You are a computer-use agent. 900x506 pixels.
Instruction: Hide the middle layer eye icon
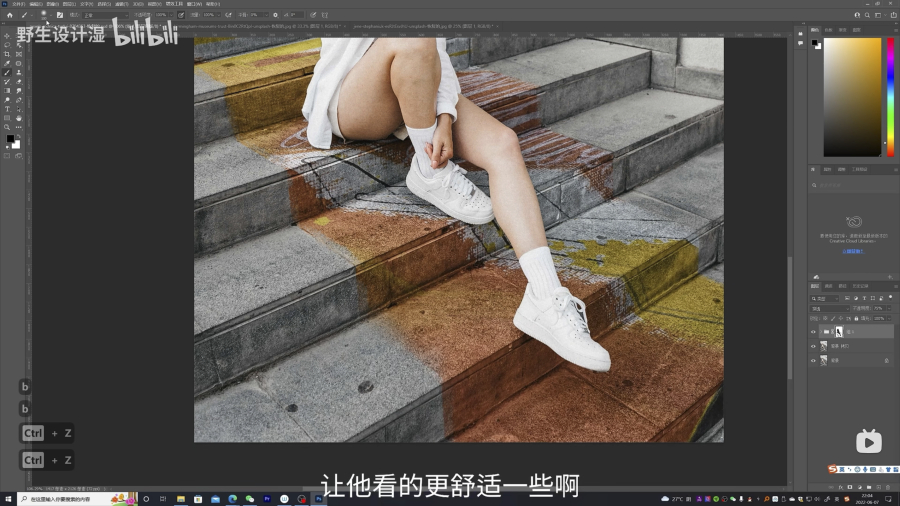click(x=813, y=346)
